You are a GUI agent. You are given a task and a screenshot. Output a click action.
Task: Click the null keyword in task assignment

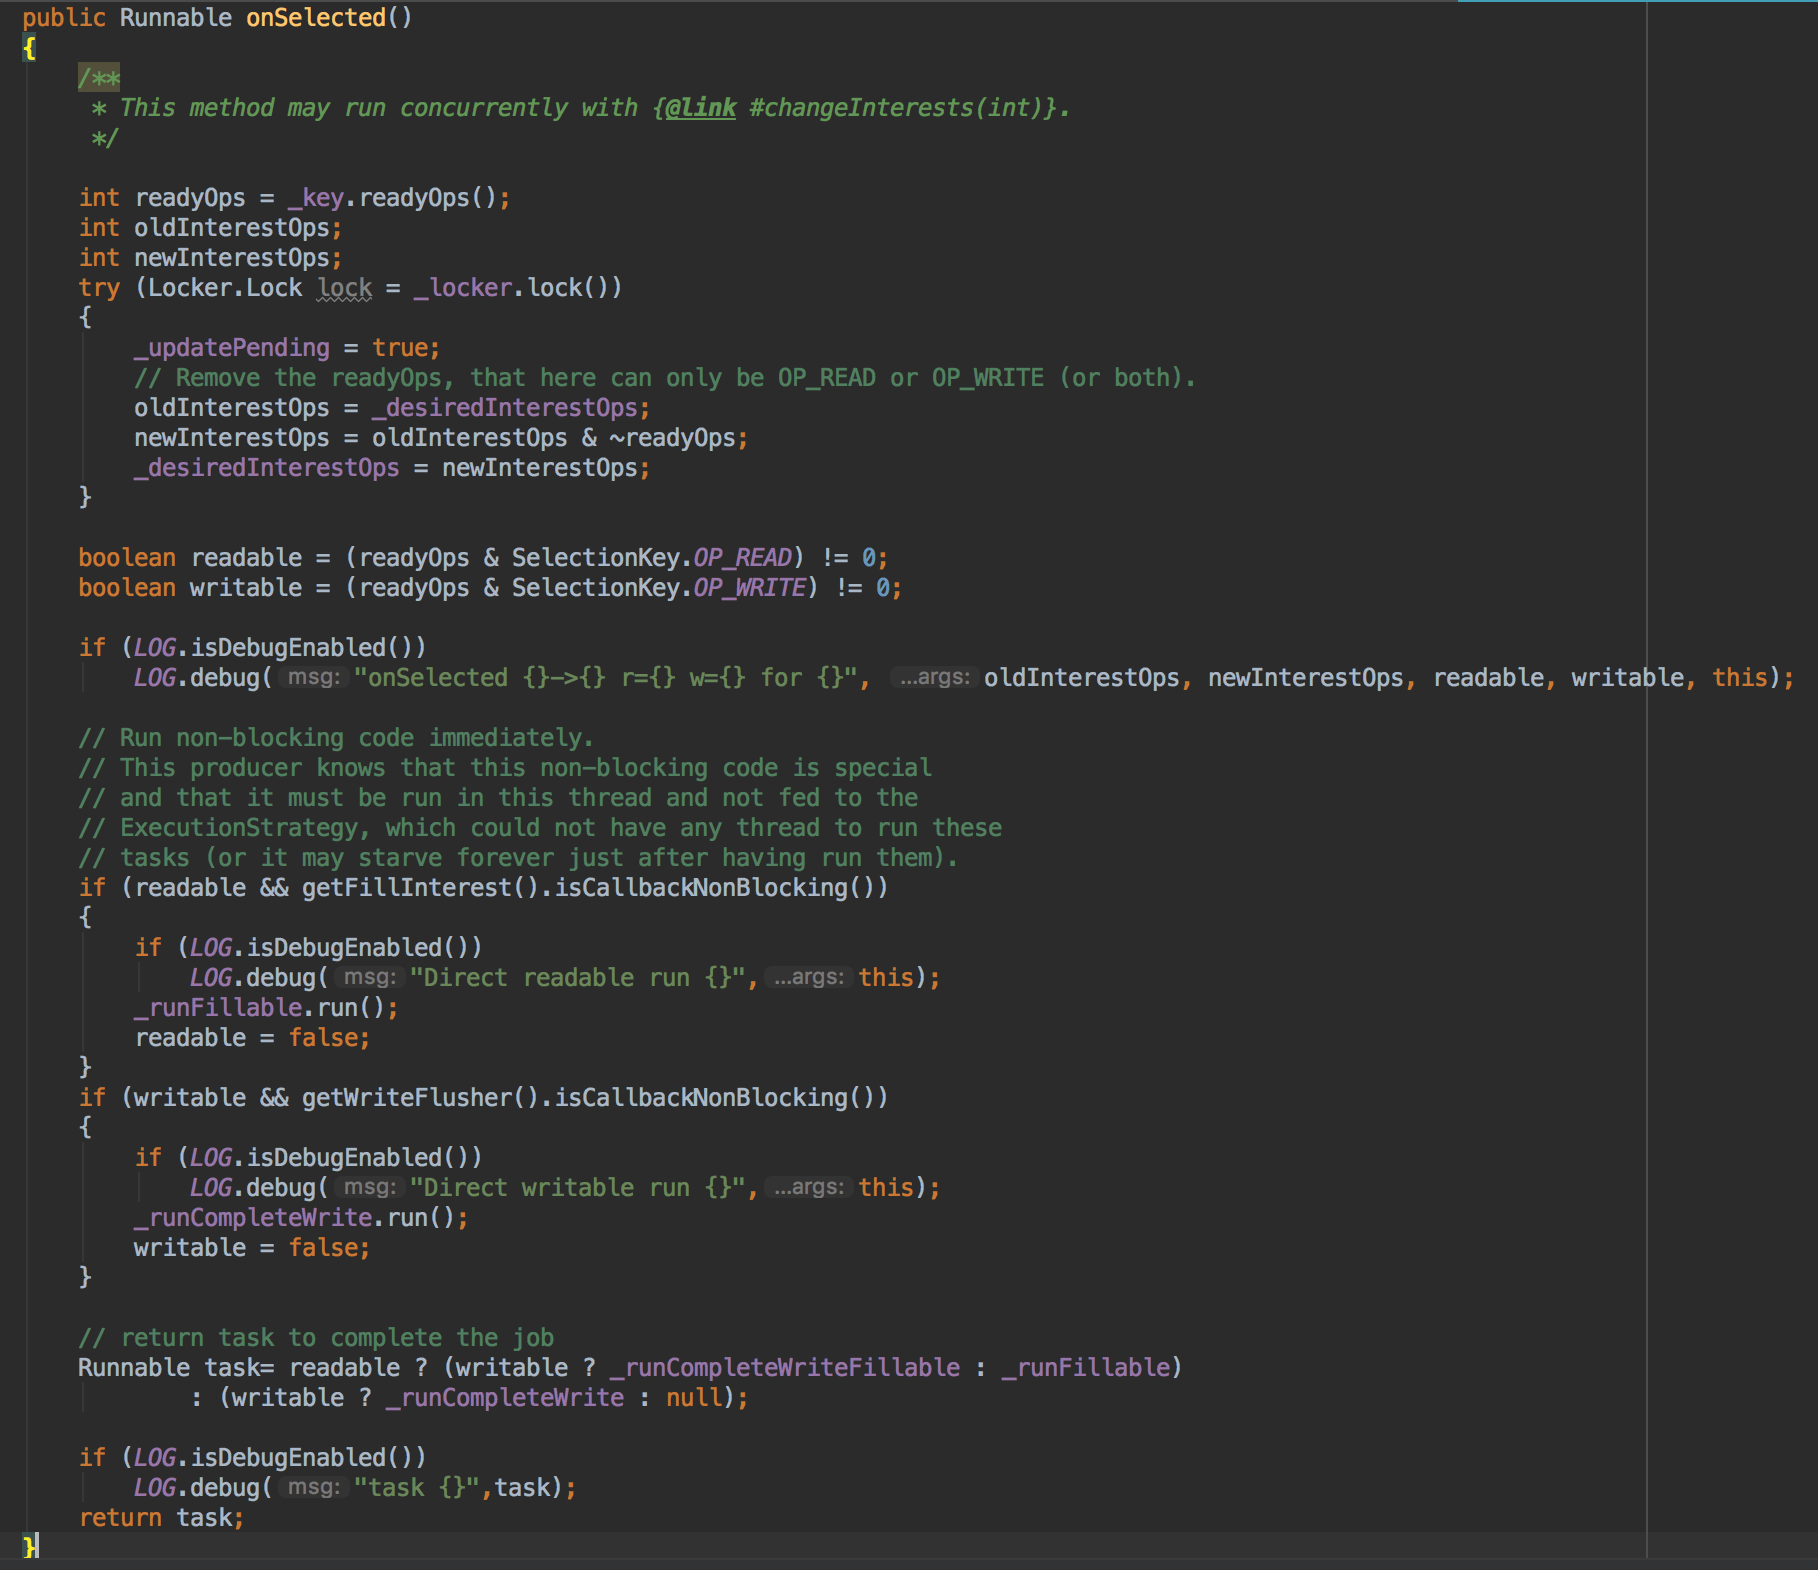(x=693, y=1398)
